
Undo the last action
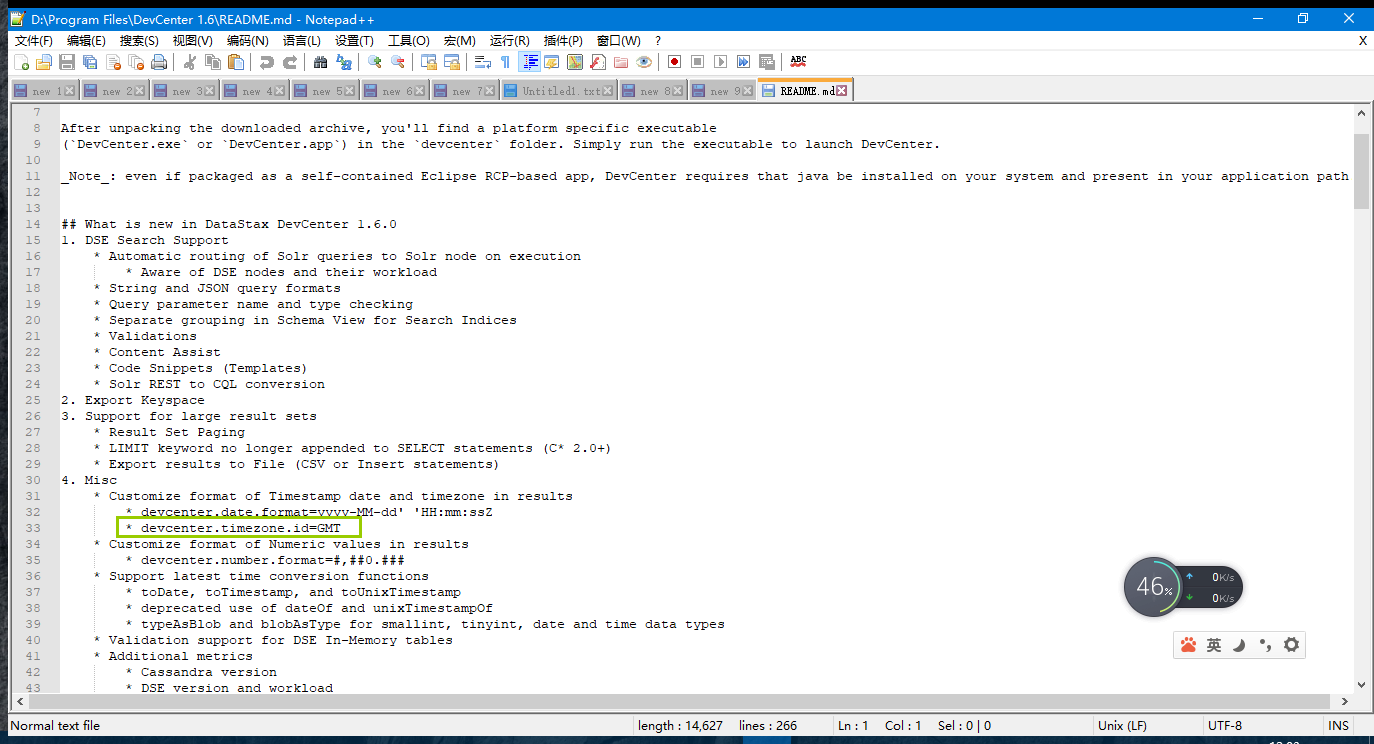pos(267,62)
